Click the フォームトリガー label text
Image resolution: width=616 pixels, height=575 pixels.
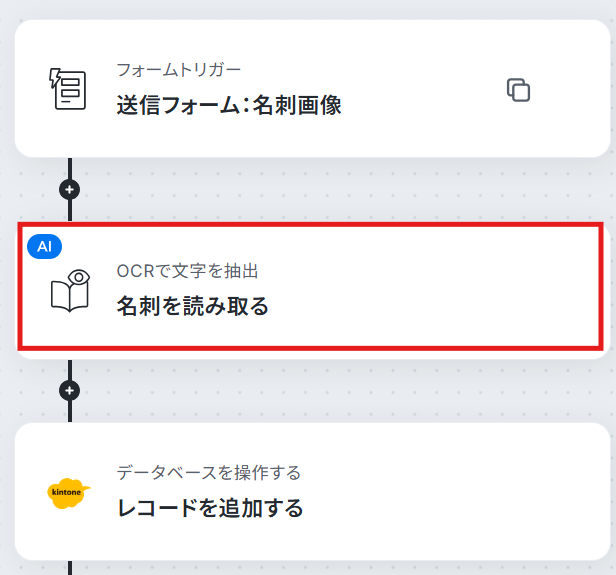(x=179, y=70)
